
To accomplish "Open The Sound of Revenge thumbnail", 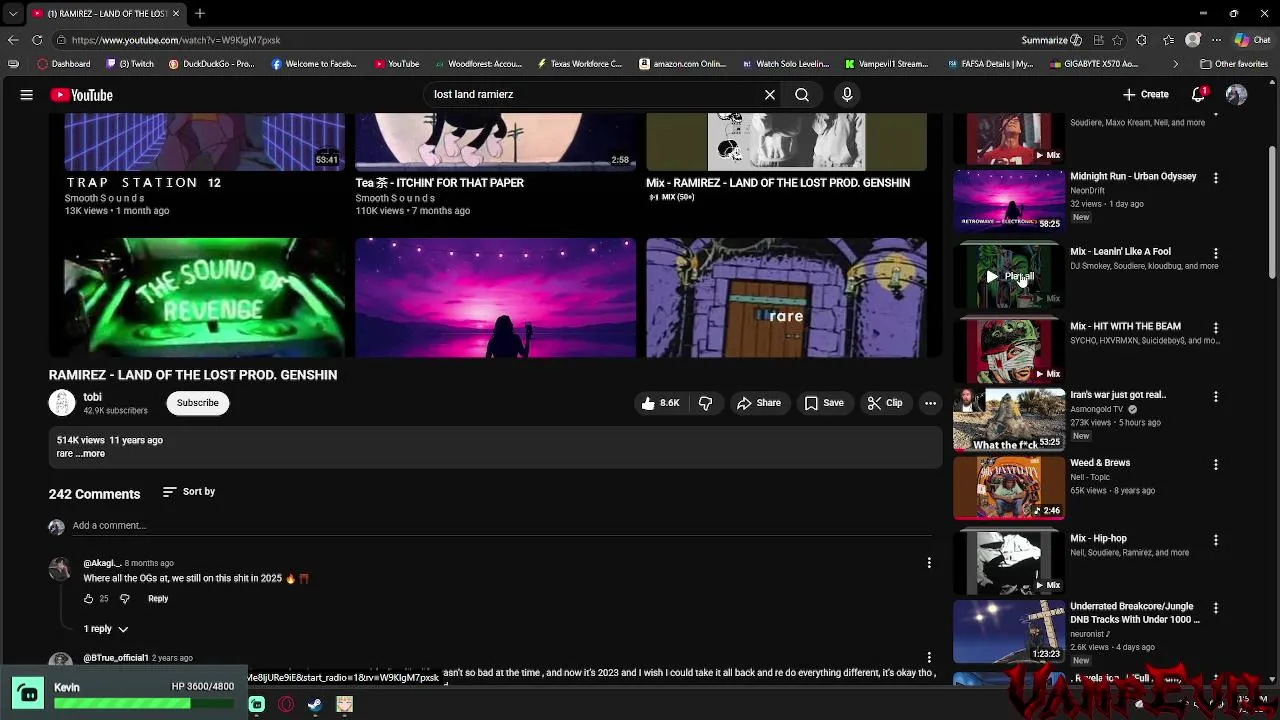I will click(204, 297).
